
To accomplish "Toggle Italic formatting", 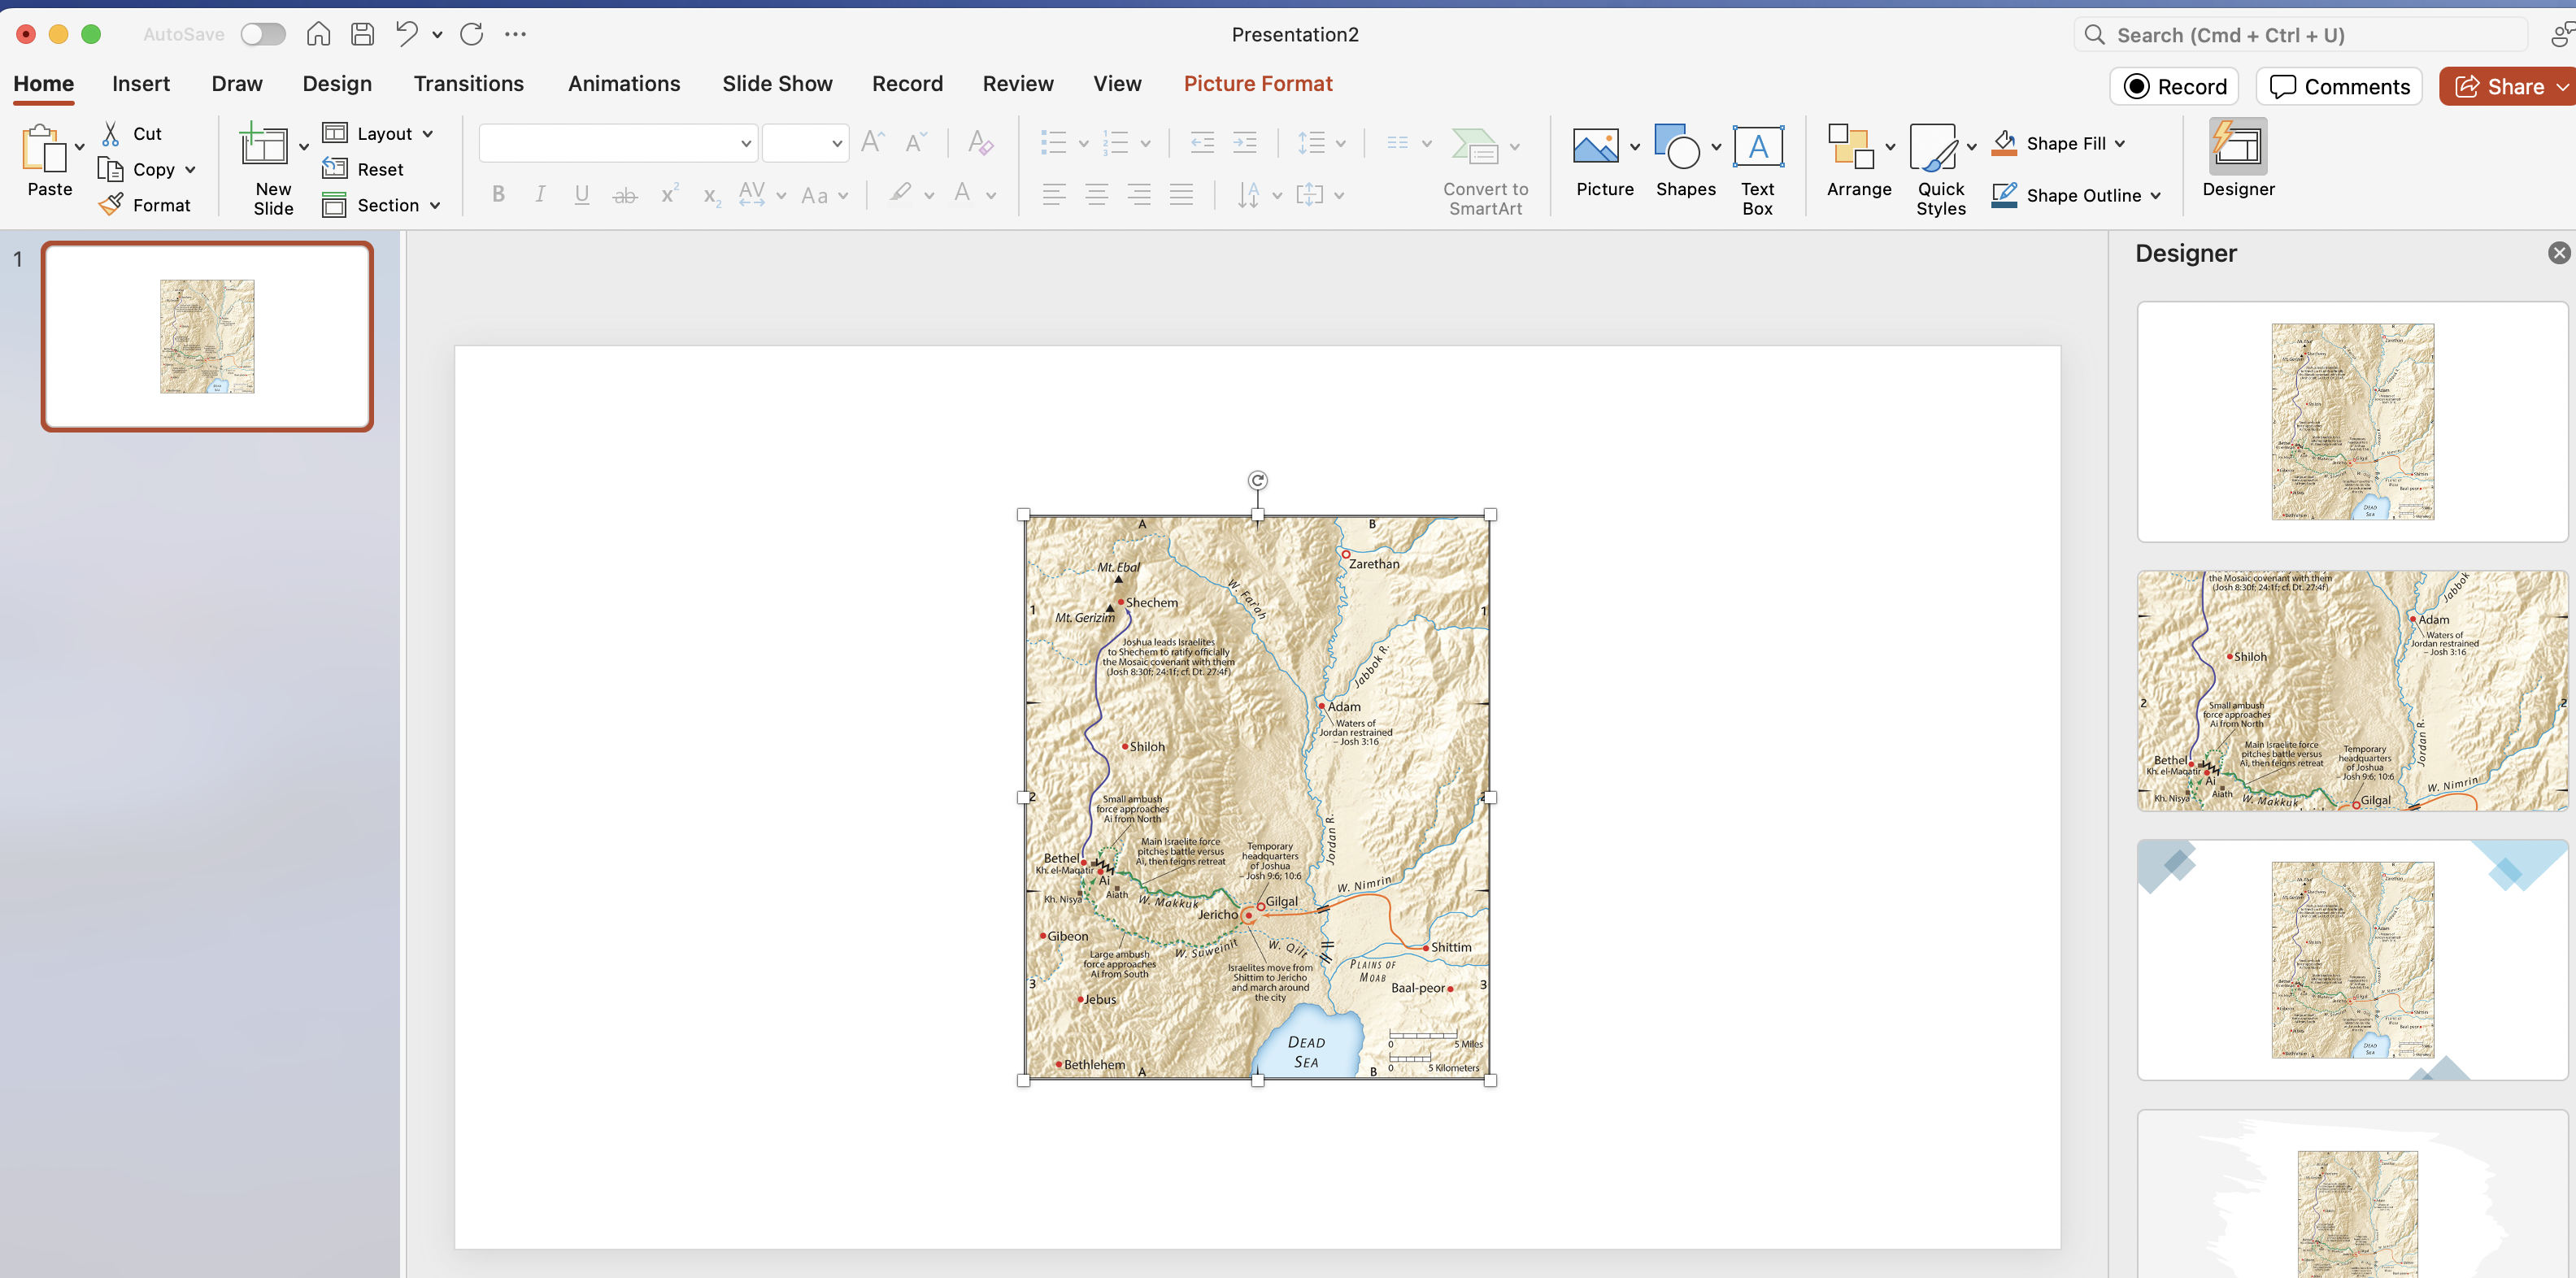I will point(540,194).
